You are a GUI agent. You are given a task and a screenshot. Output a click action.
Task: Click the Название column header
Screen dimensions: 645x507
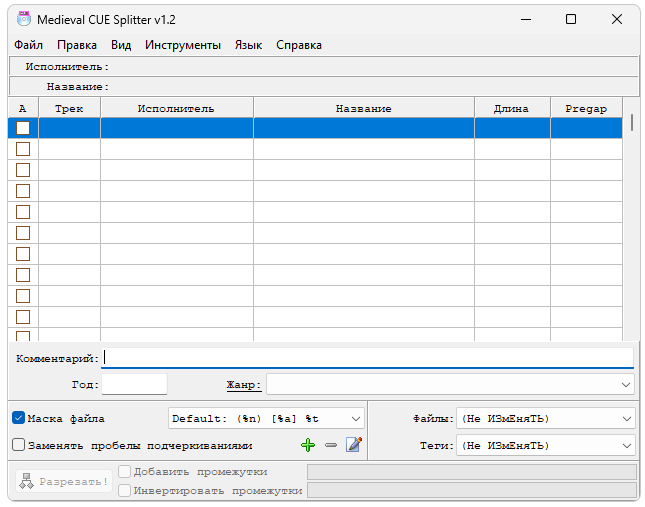coord(364,109)
